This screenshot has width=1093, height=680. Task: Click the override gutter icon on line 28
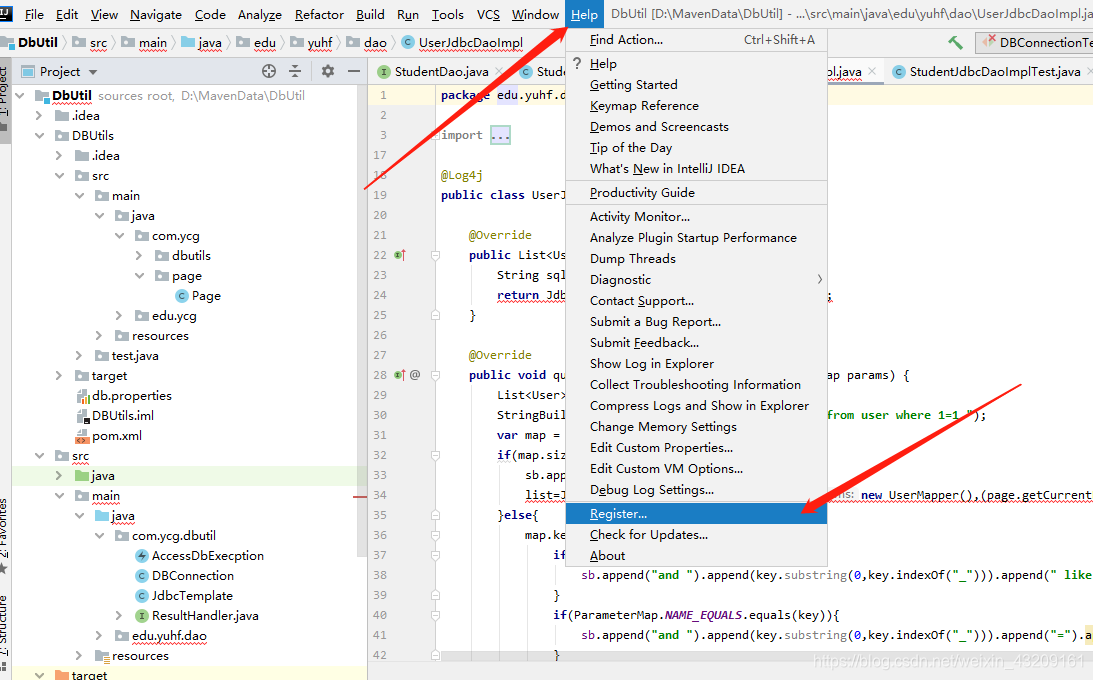pos(399,375)
